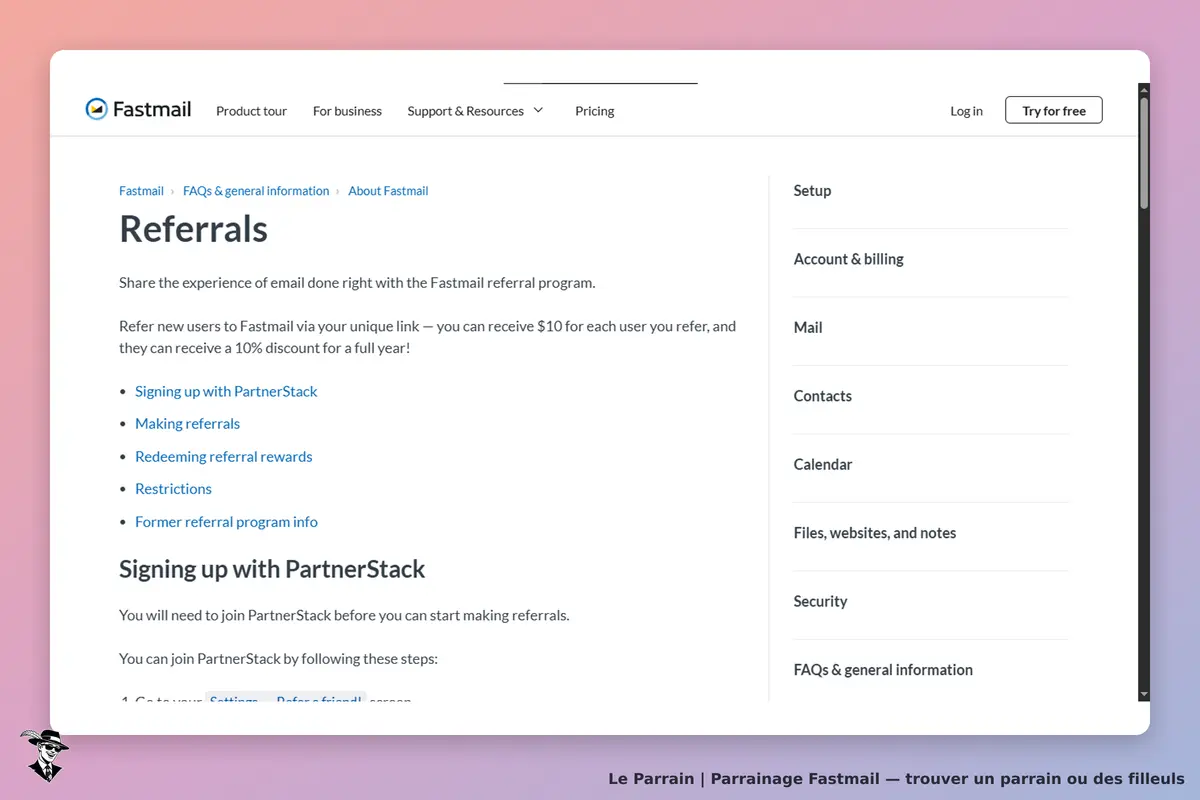Open About Fastmail breadcrumb
Image resolution: width=1200 pixels, height=800 pixels.
(388, 191)
